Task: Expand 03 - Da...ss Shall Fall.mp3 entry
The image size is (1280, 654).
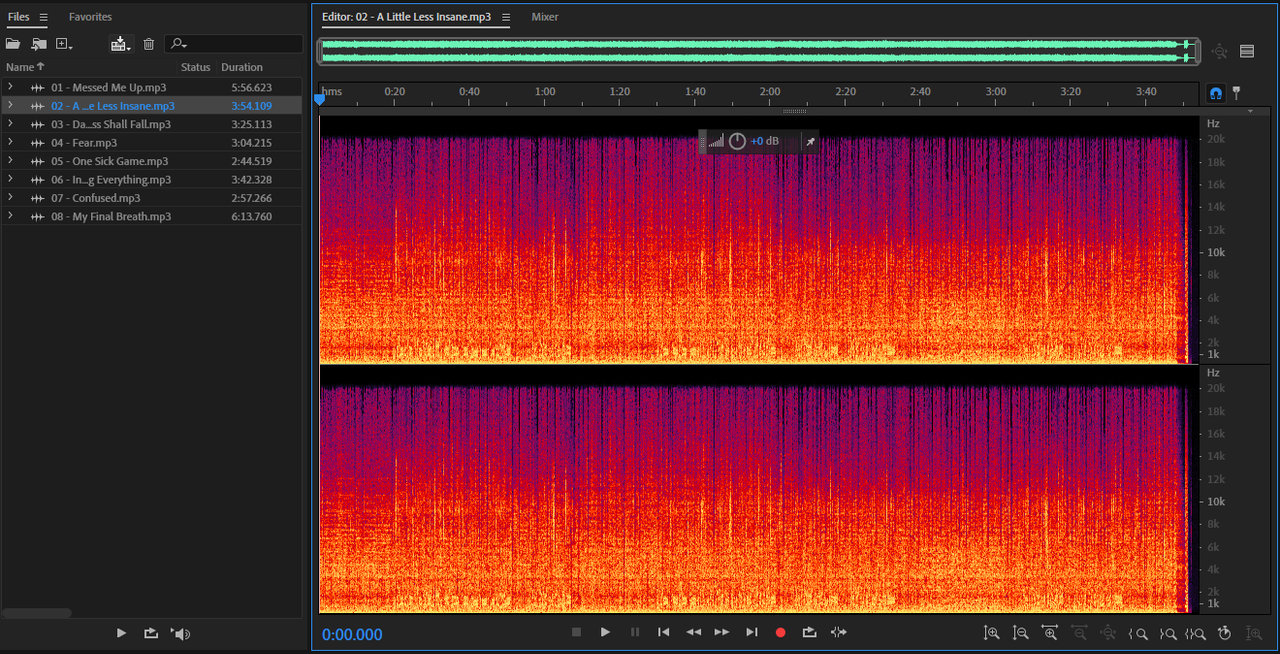Action: tap(10, 124)
